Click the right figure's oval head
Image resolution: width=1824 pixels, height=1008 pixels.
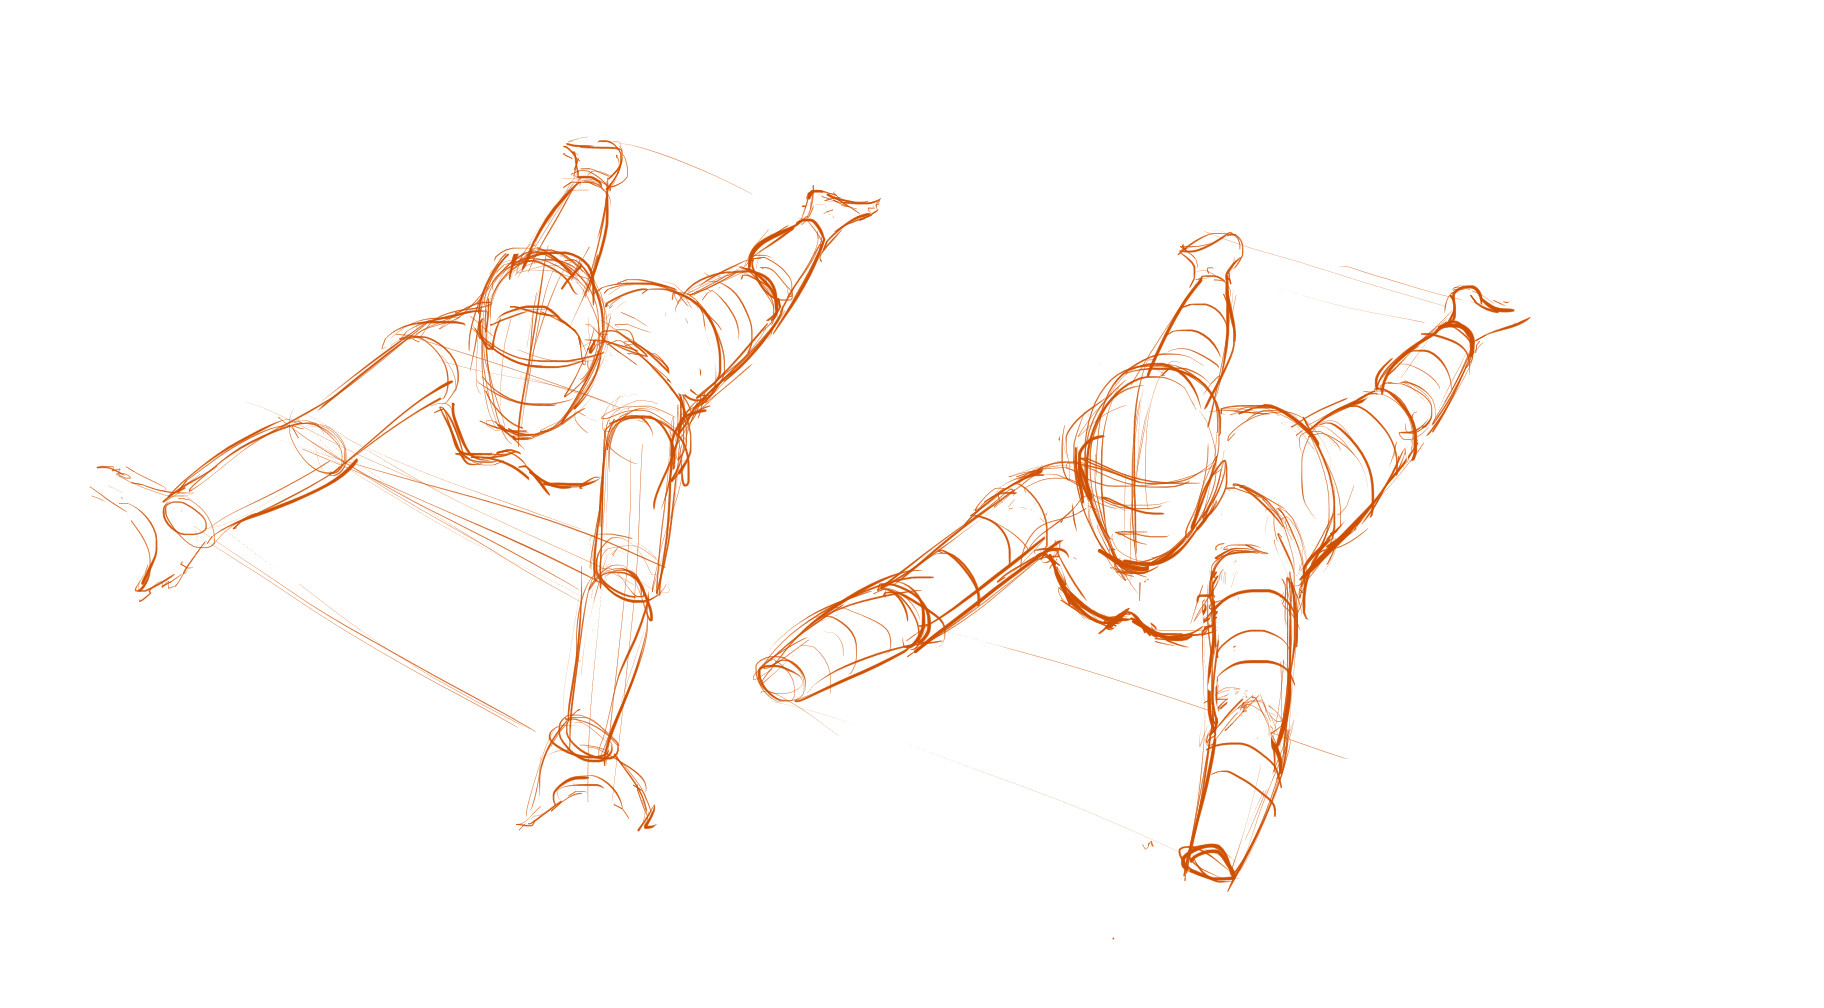tap(1150, 468)
